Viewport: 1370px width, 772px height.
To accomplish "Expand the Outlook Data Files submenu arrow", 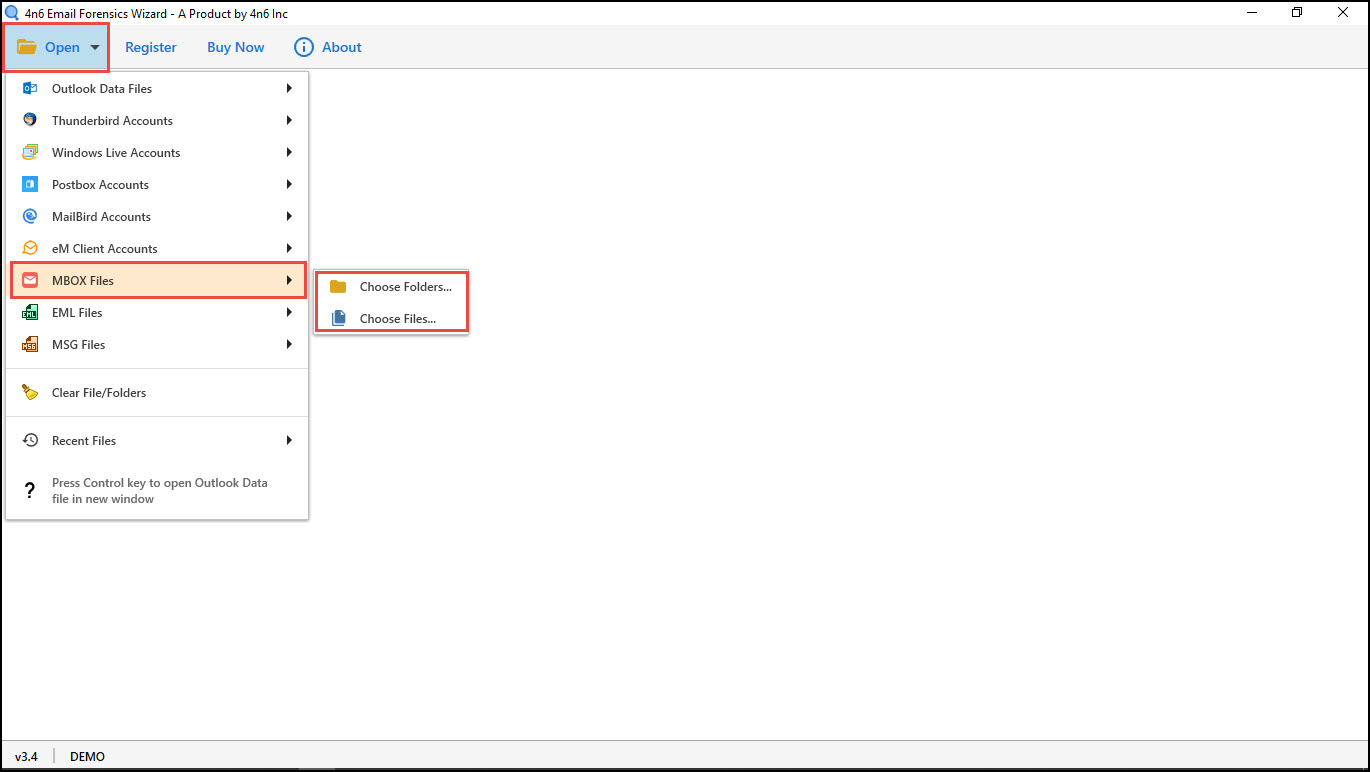I will coord(289,88).
